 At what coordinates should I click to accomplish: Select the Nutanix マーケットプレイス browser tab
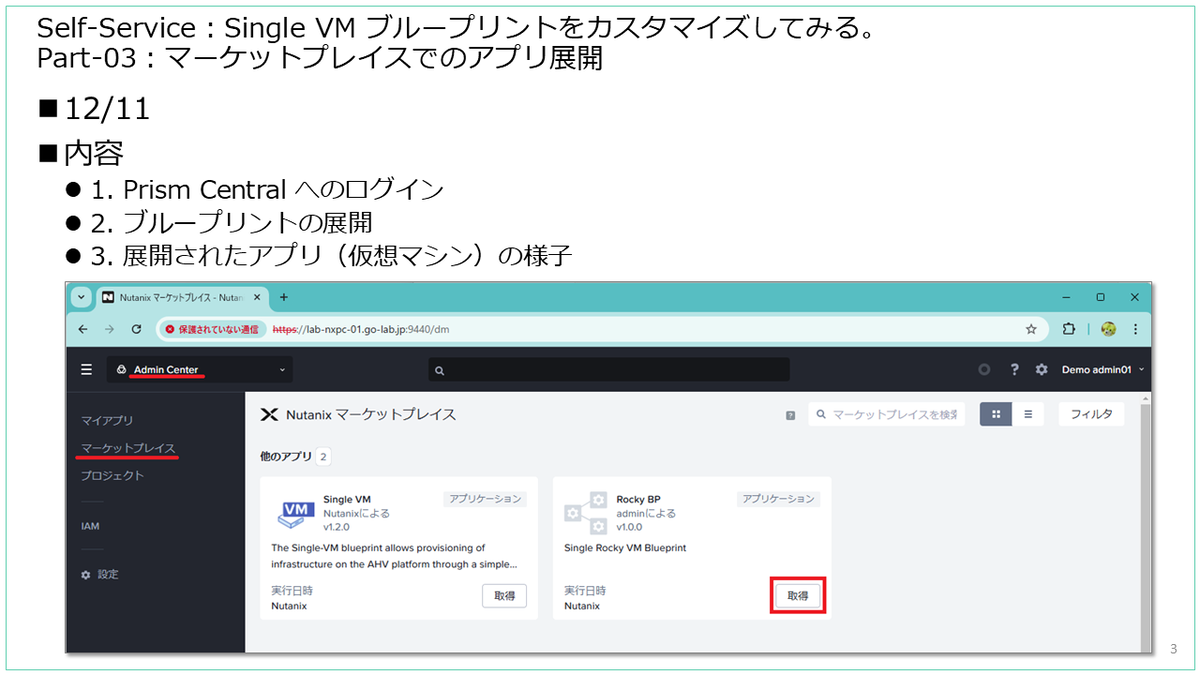tap(181, 298)
